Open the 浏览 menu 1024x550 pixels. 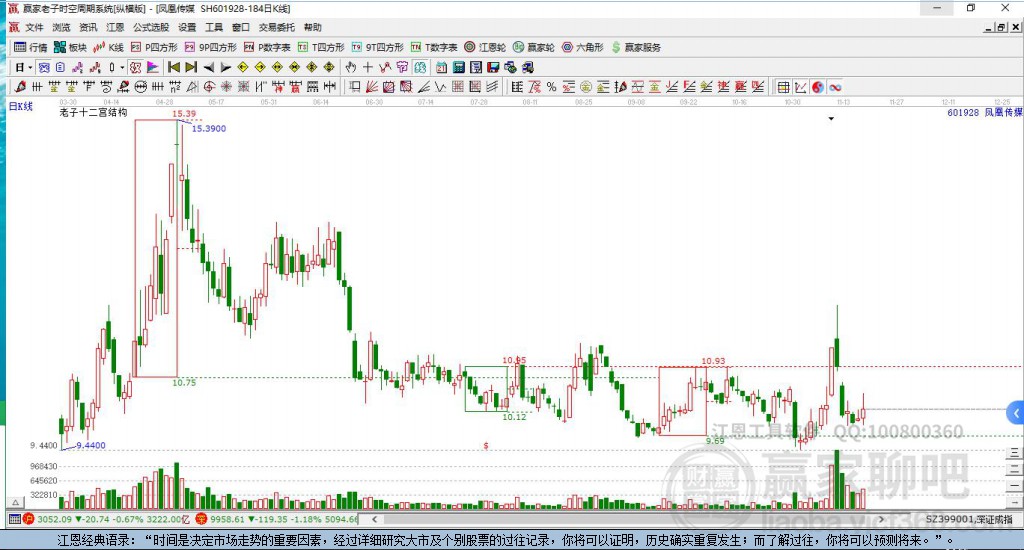pos(61,27)
